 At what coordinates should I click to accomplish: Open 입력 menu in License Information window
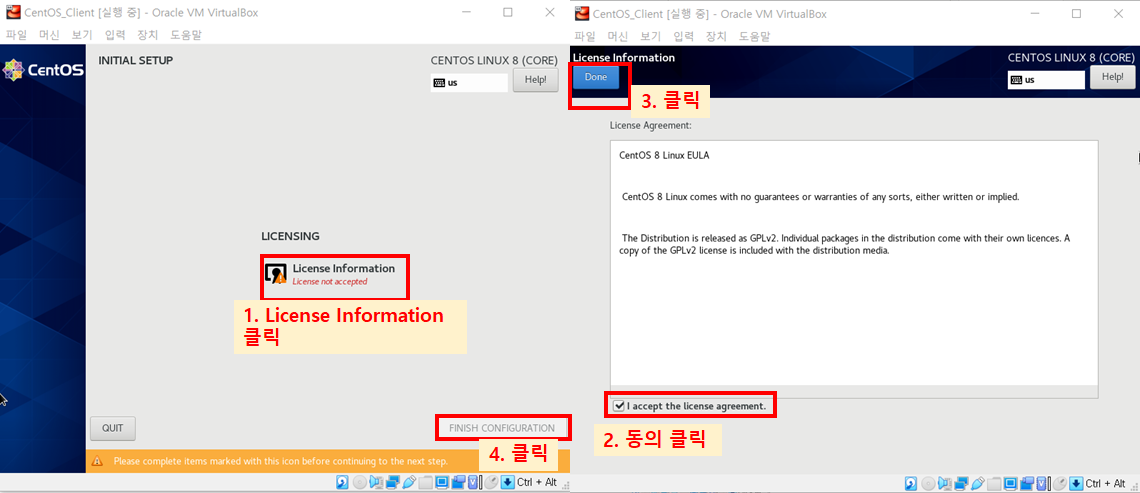coord(683,36)
